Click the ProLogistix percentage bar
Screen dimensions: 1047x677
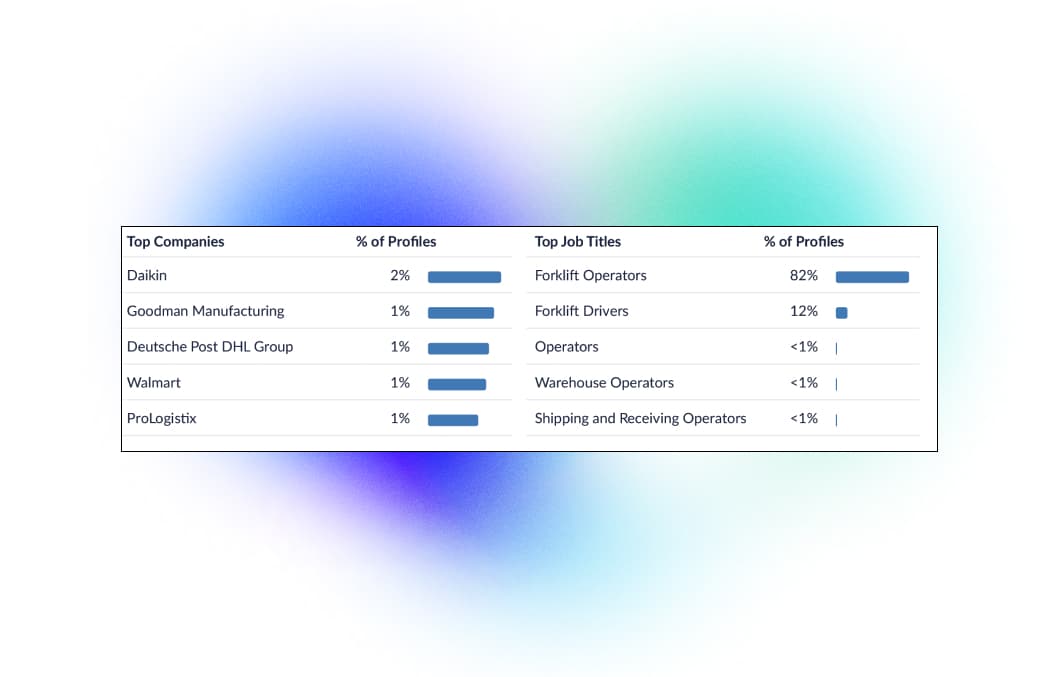click(x=453, y=420)
